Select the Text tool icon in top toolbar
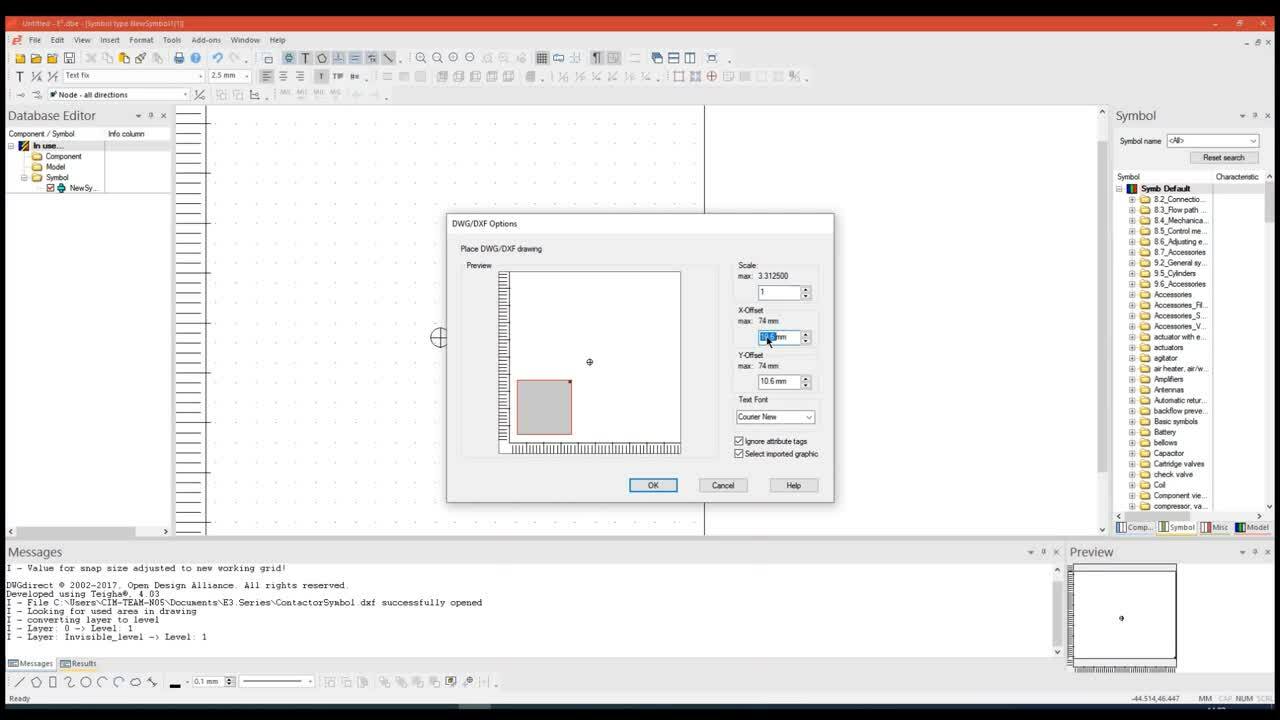This screenshot has width=1280, height=720. pos(305,58)
